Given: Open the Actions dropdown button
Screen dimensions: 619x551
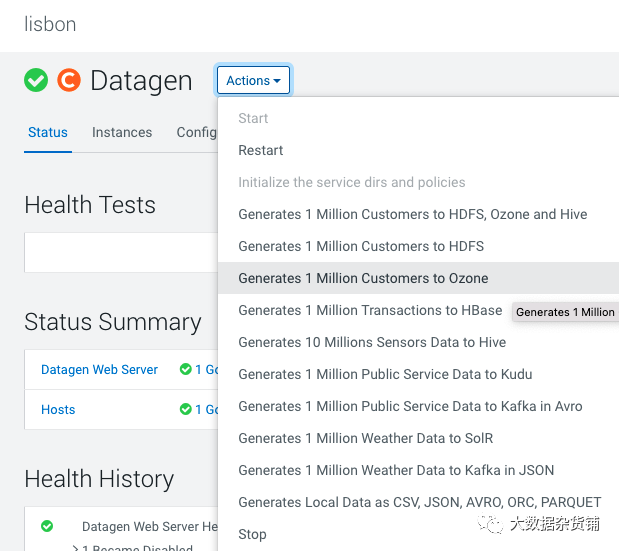Looking at the screenshot, I should click(x=253, y=81).
